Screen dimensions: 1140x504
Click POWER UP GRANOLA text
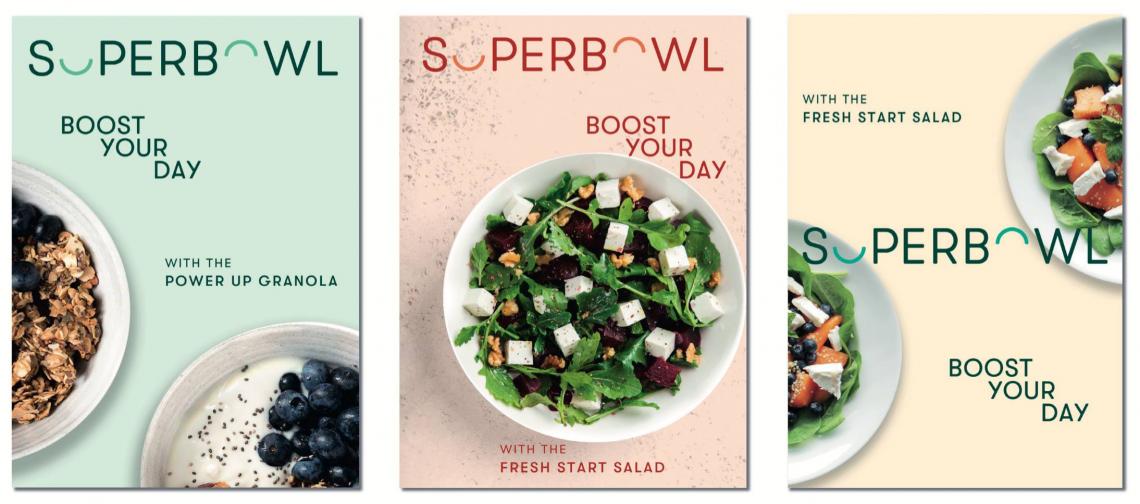pyautogui.click(x=252, y=281)
